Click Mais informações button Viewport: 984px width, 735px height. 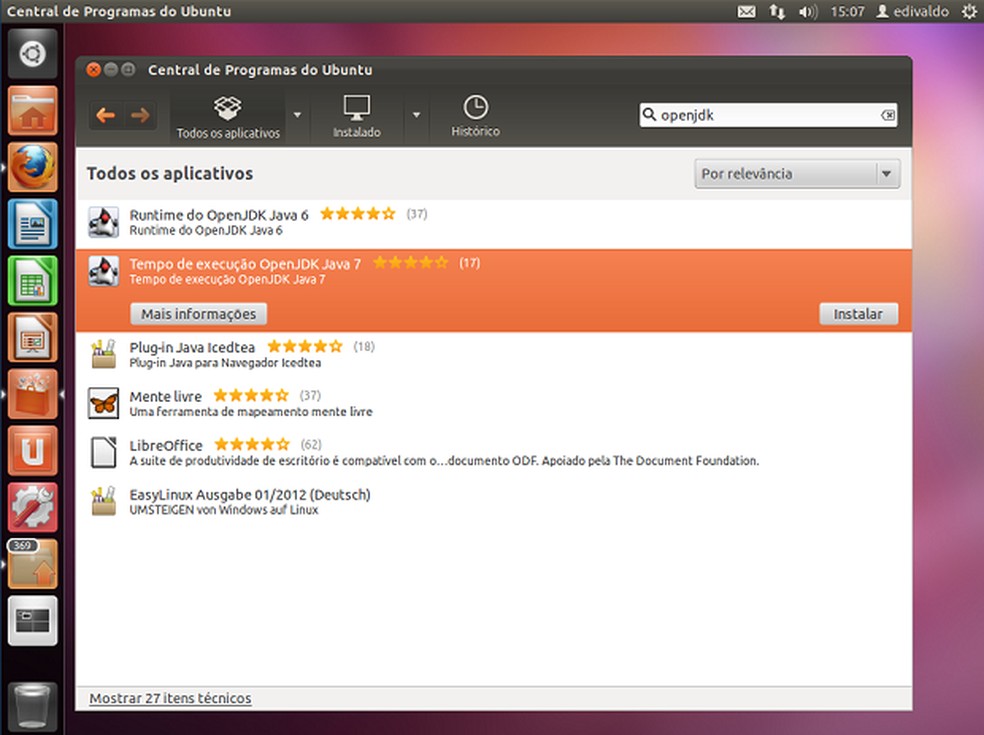pos(198,314)
